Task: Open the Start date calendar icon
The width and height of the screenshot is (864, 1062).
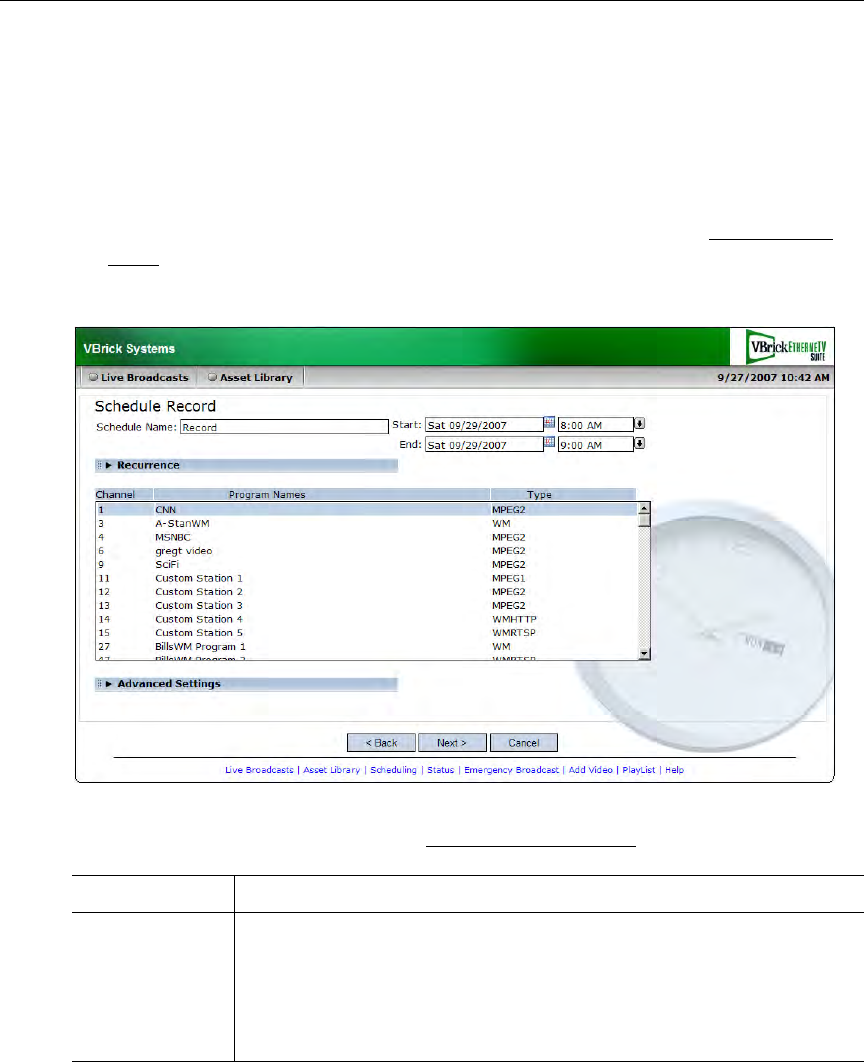Action: 549,424
